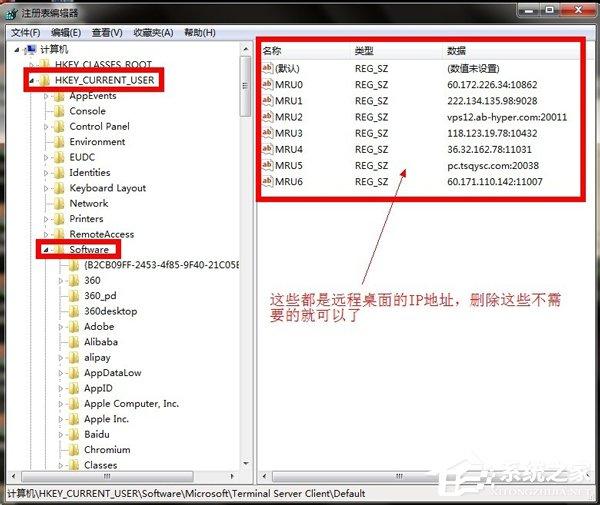The image size is (600, 505).
Task: Open the 收藏夹(A) menu
Action: pyautogui.click(x=151, y=32)
